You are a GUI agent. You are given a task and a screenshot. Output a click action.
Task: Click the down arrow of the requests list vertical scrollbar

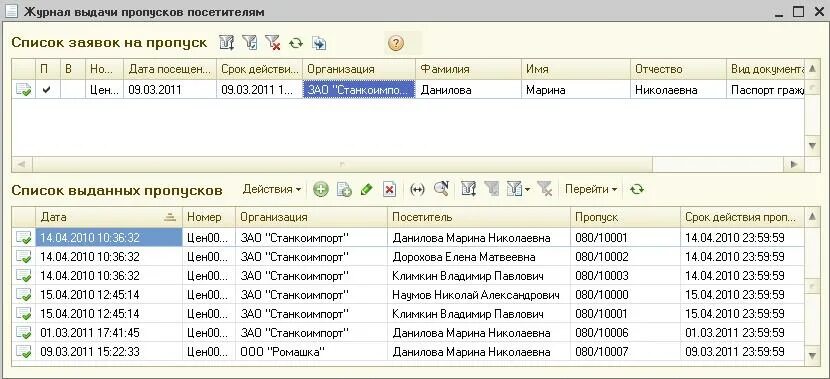pos(812,146)
